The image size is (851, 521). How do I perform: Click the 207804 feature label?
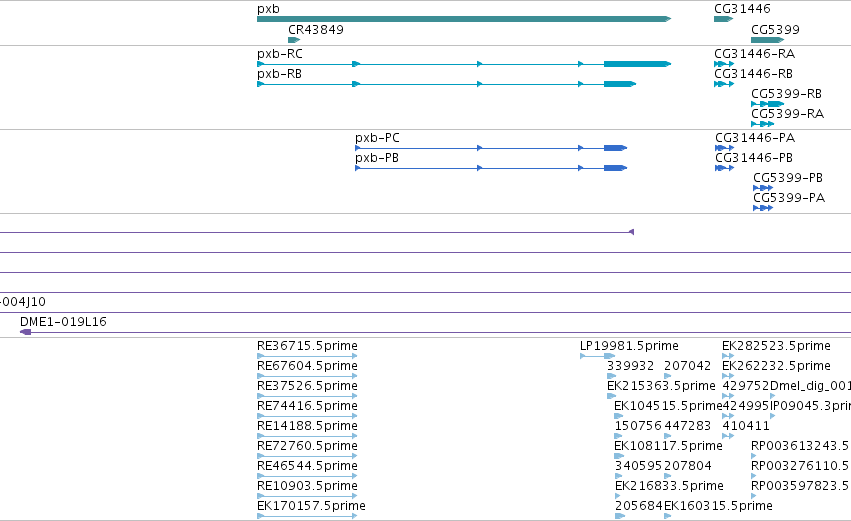click(687, 466)
